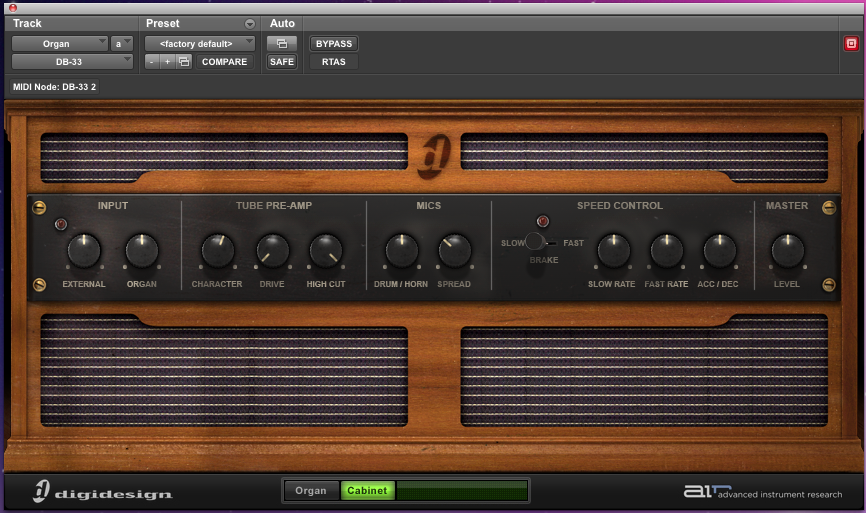
Task: Click the Auto header label
Action: [x=282, y=23]
